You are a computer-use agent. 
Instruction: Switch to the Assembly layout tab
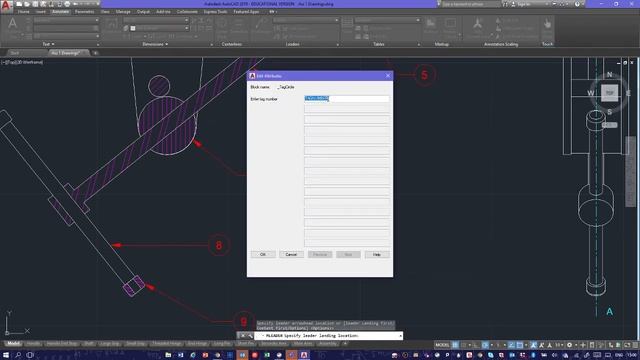pos(328,344)
